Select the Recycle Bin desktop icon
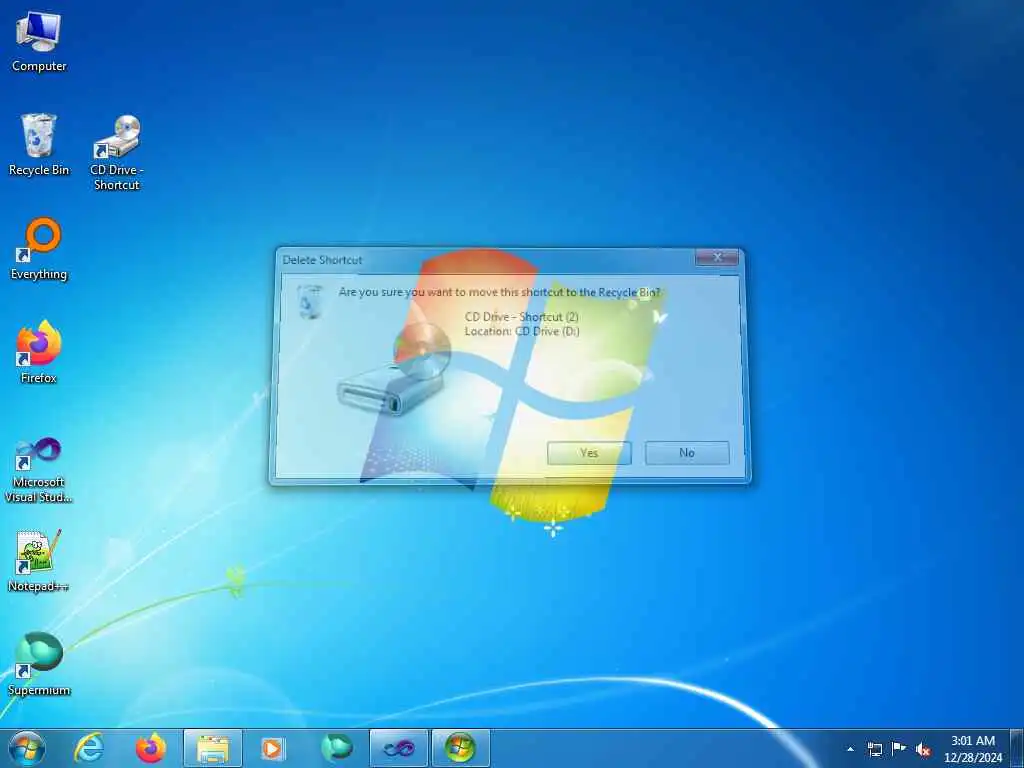This screenshot has width=1024, height=768. pyautogui.click(x=39, y=145)
